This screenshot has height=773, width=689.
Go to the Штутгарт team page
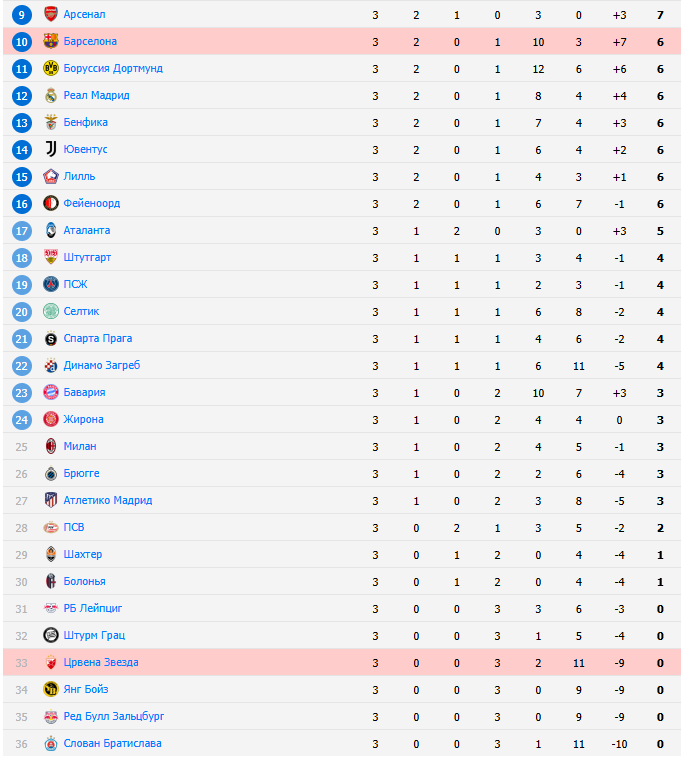point(87,257)
